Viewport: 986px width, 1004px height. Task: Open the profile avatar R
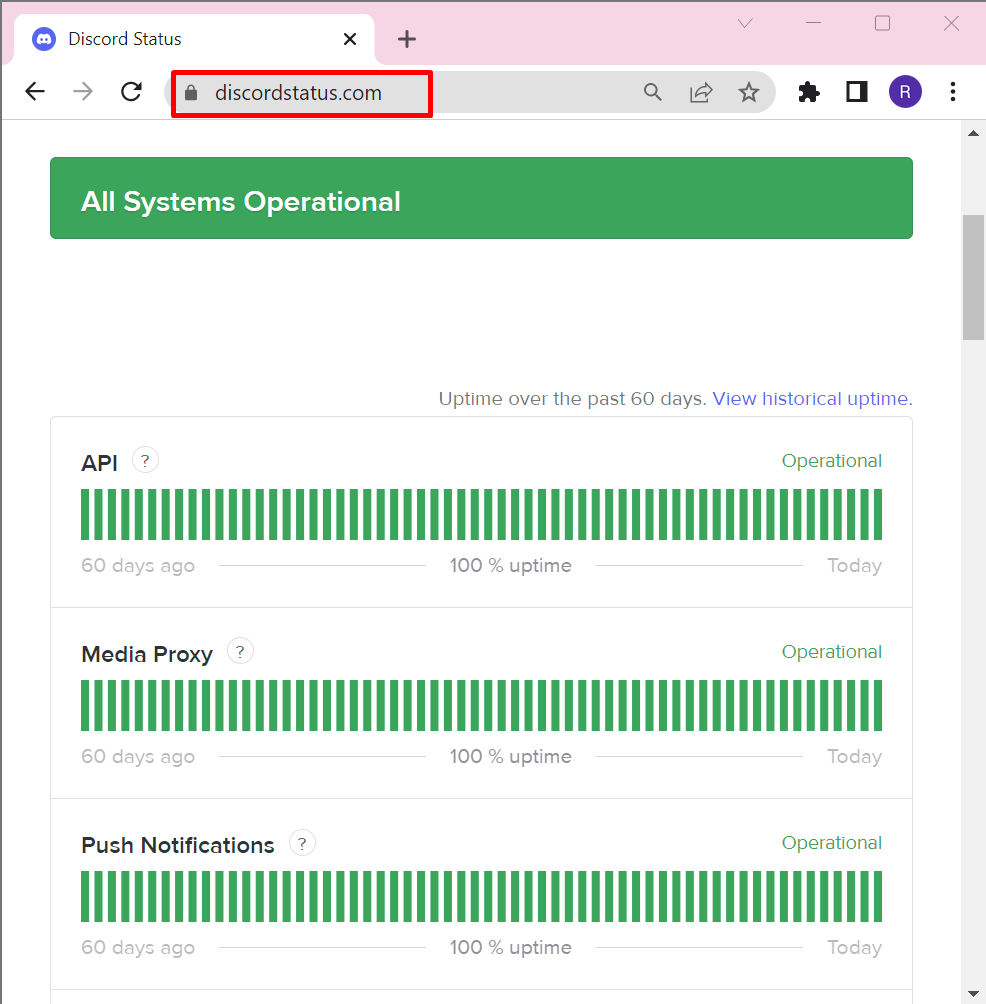point(905,92)
